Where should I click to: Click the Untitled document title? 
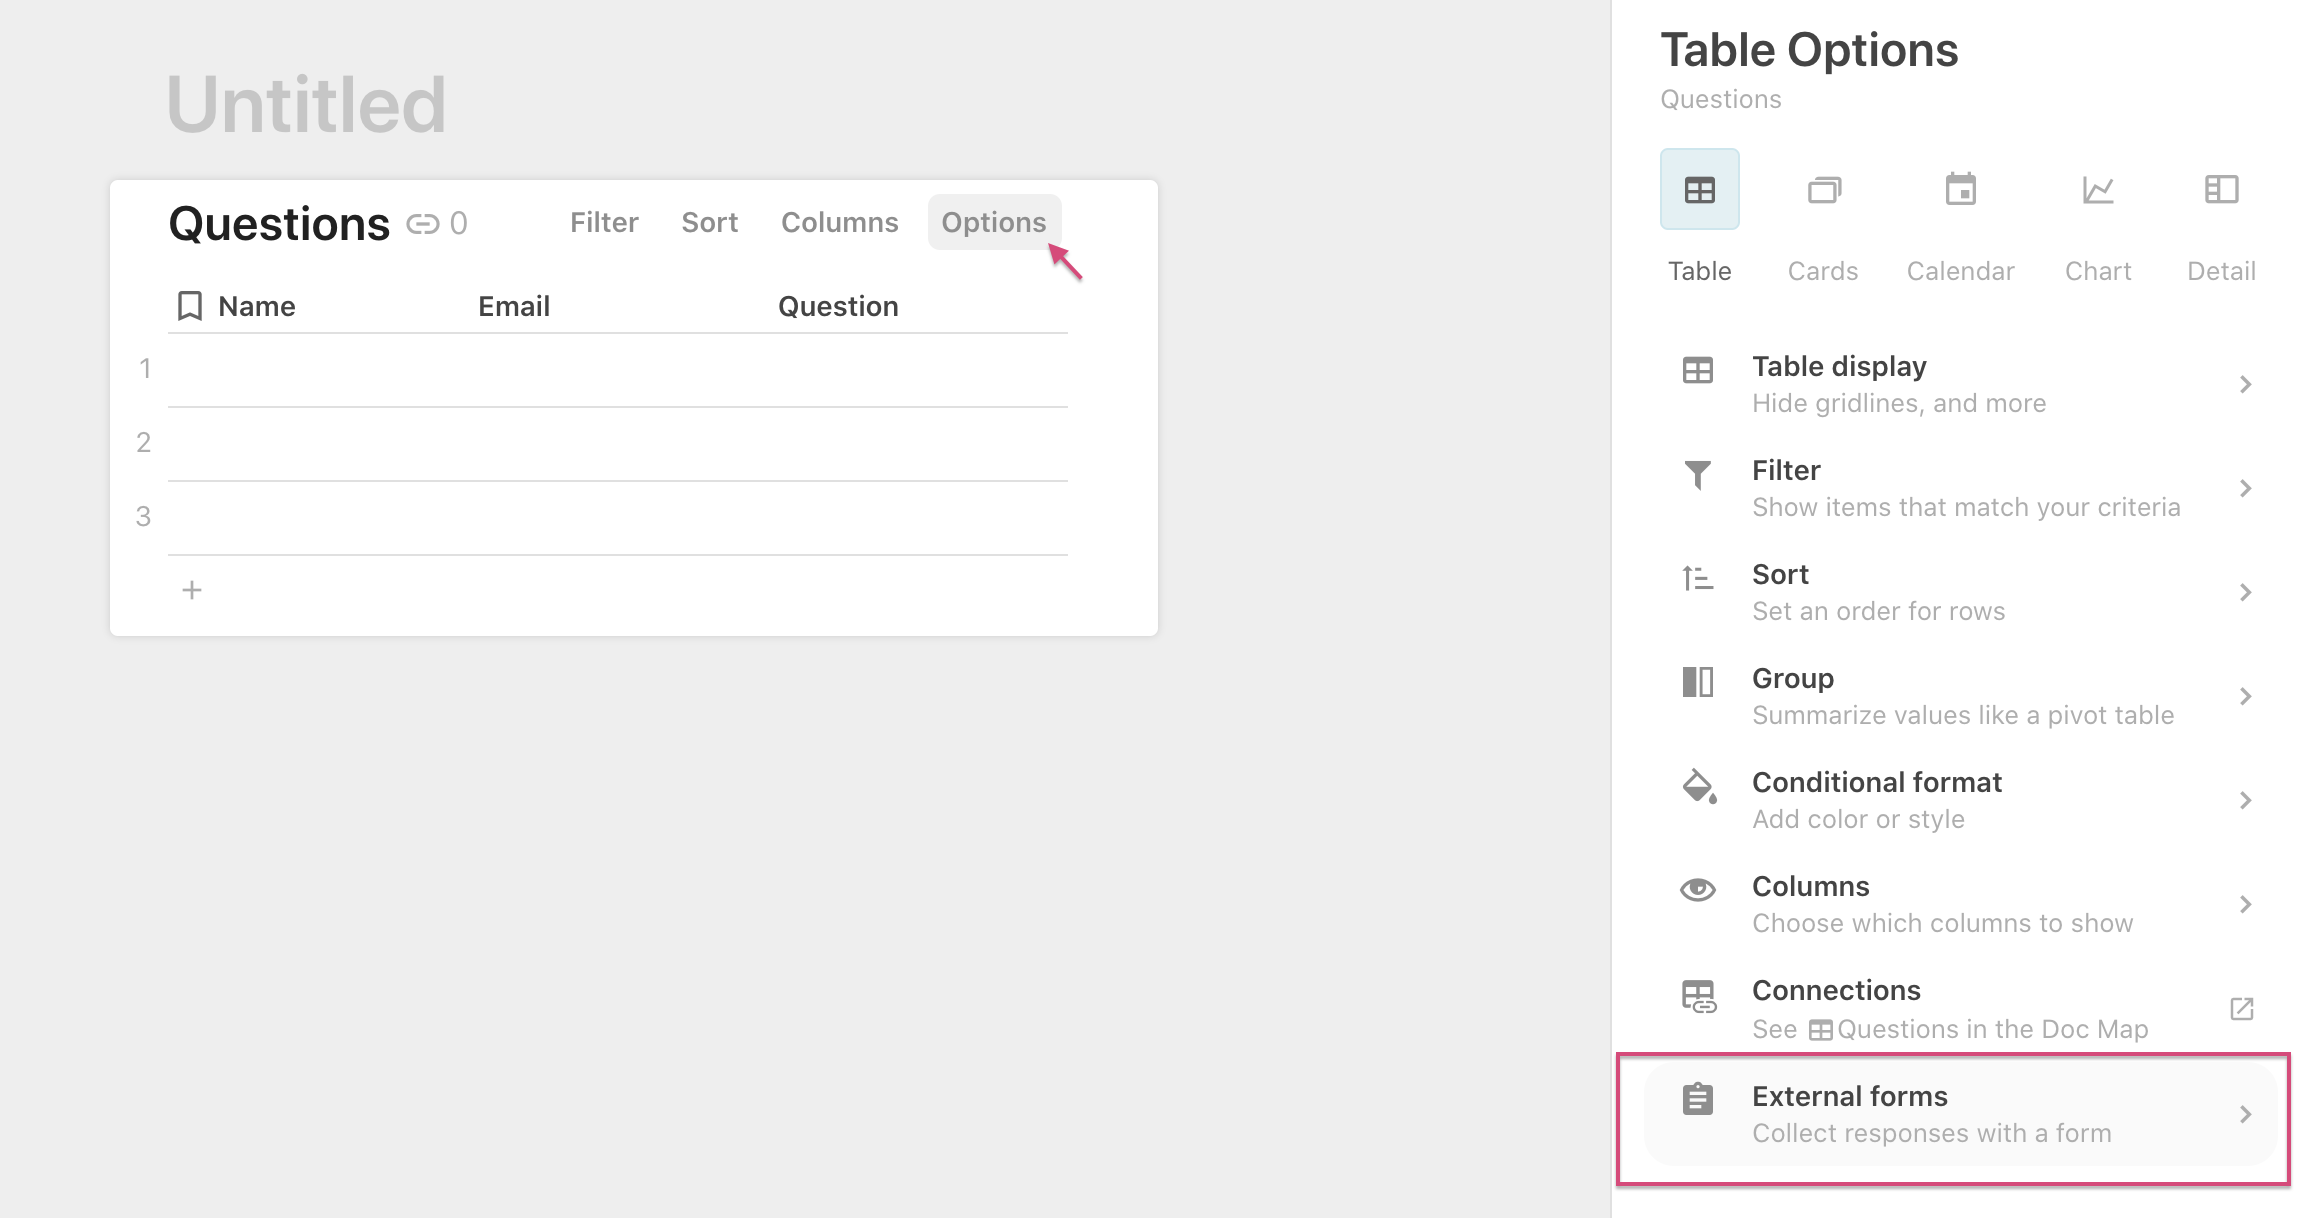306,105
